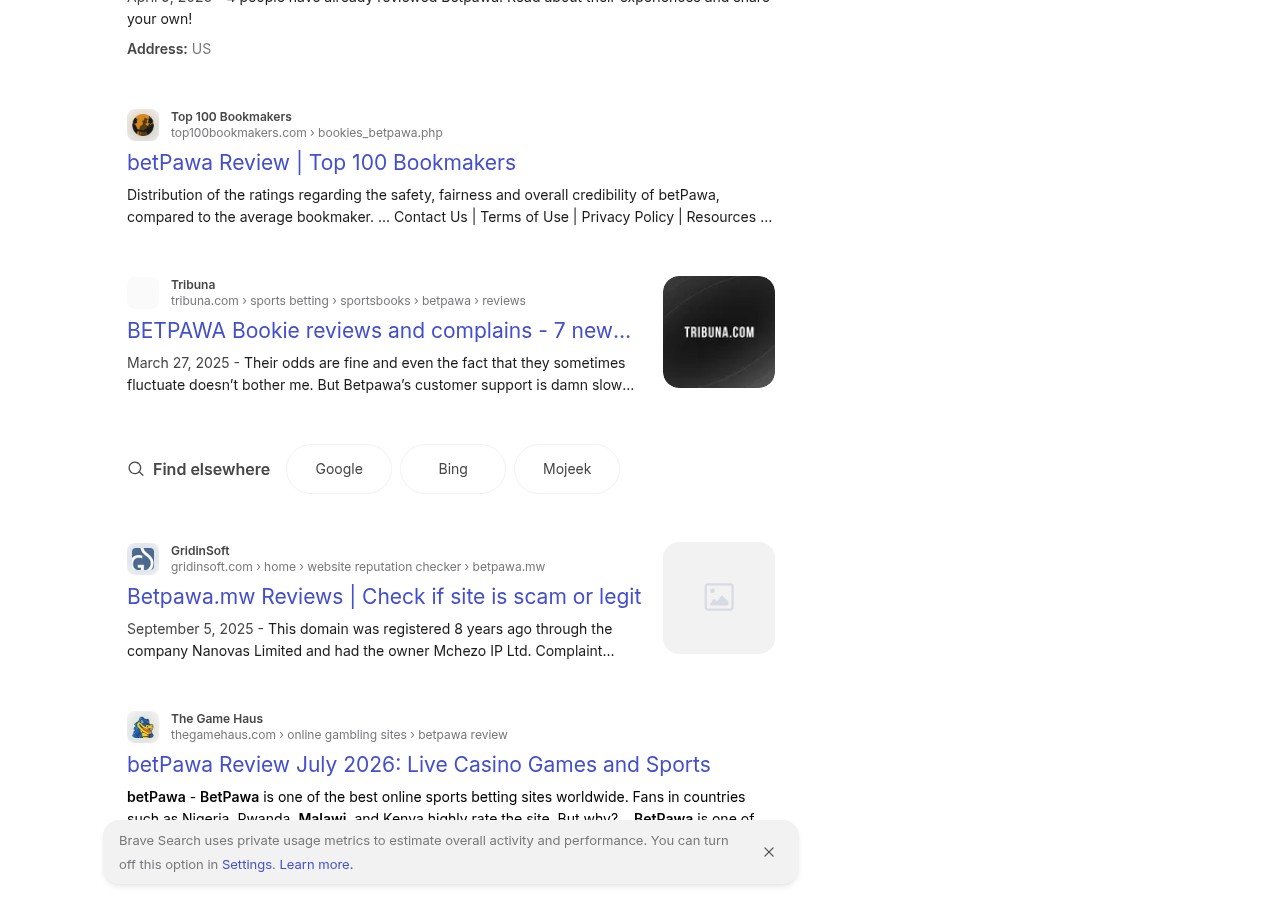Open betPawa Review Top 100 Bookmakers result
This screenshot has height=900, width=1280.
pos(321,162)
